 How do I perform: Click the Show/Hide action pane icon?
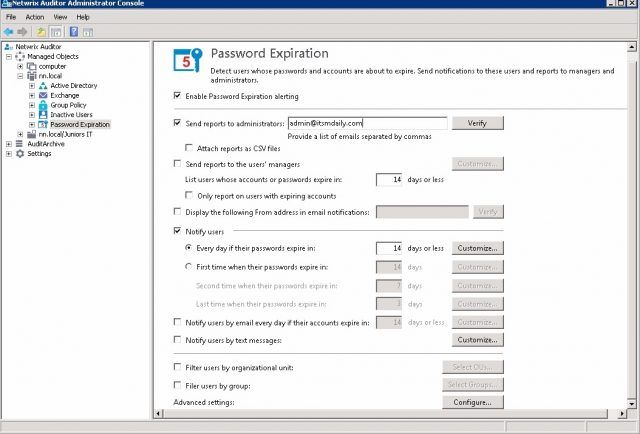coord(88,32)
